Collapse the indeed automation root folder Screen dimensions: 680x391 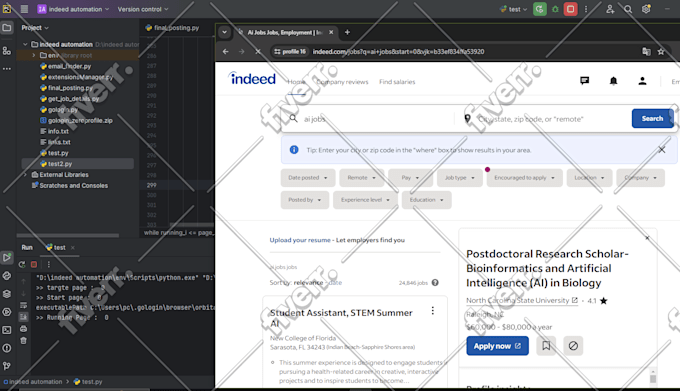point(25,45)
